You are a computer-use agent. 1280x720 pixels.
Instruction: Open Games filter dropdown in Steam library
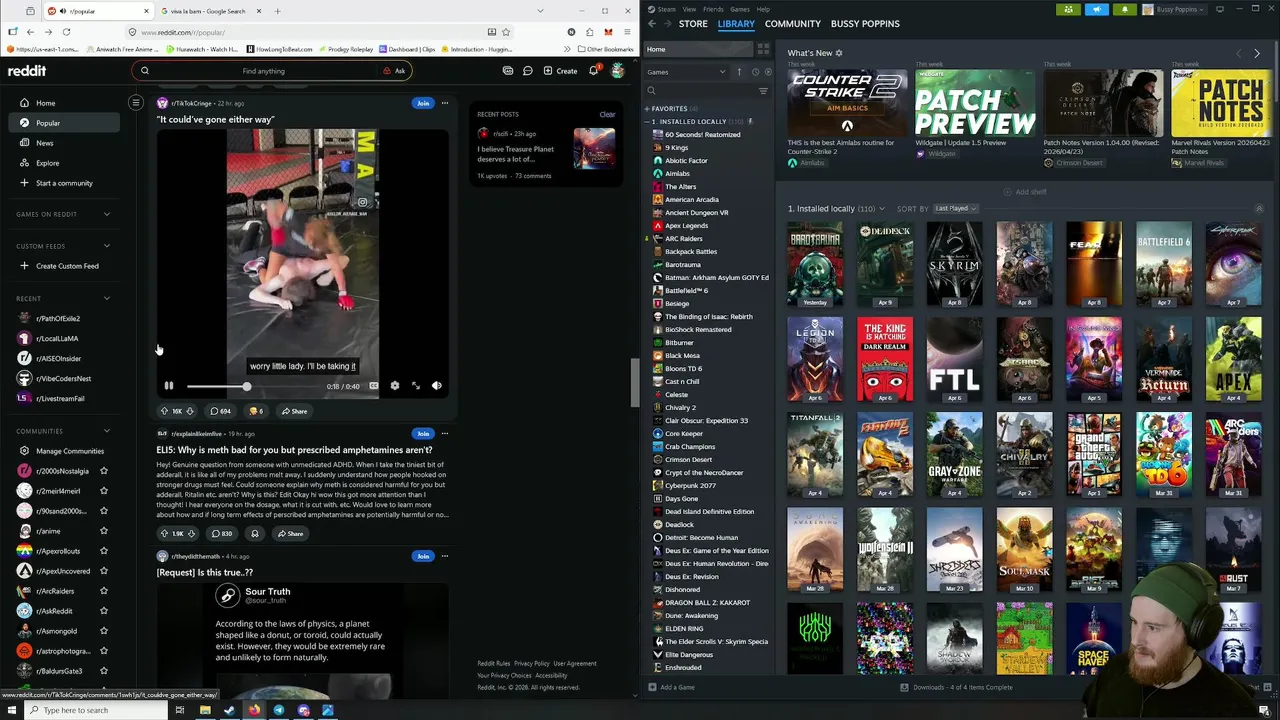[x=687, y=72]
